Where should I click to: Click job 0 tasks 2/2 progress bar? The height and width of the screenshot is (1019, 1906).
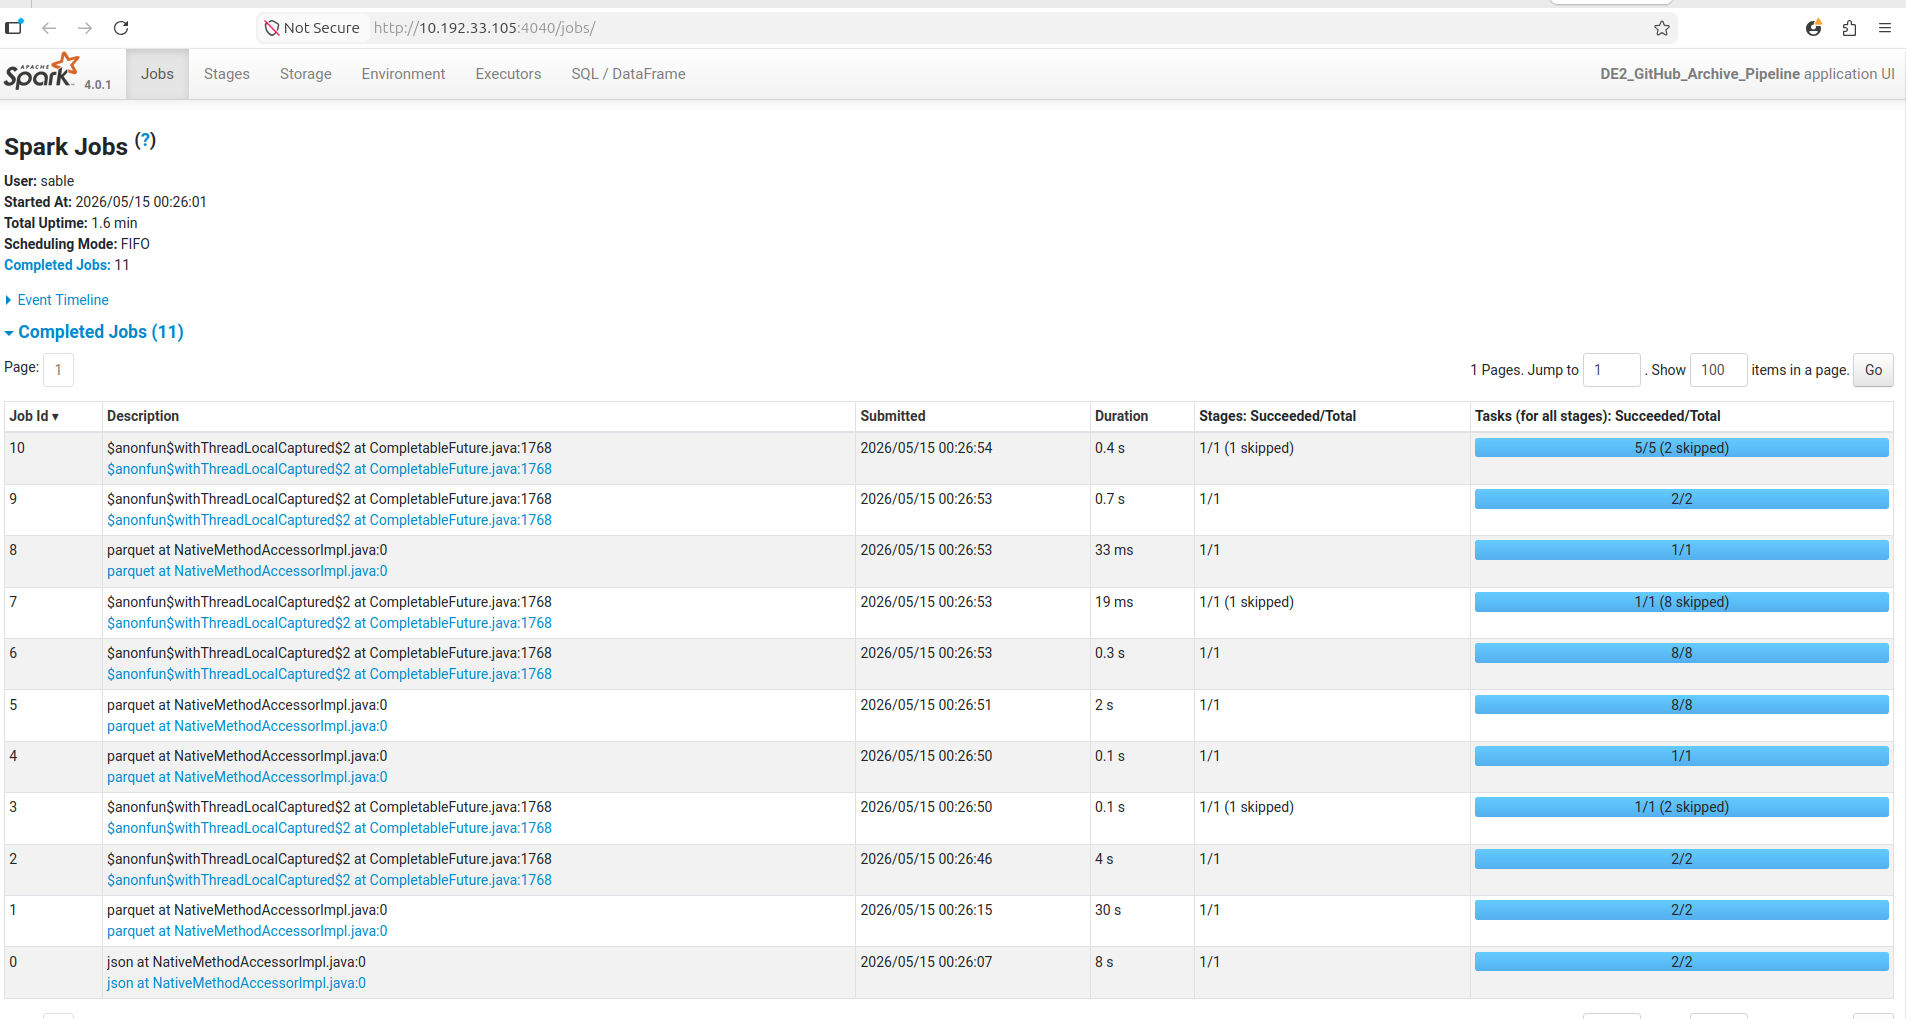tap(1681, 962)
